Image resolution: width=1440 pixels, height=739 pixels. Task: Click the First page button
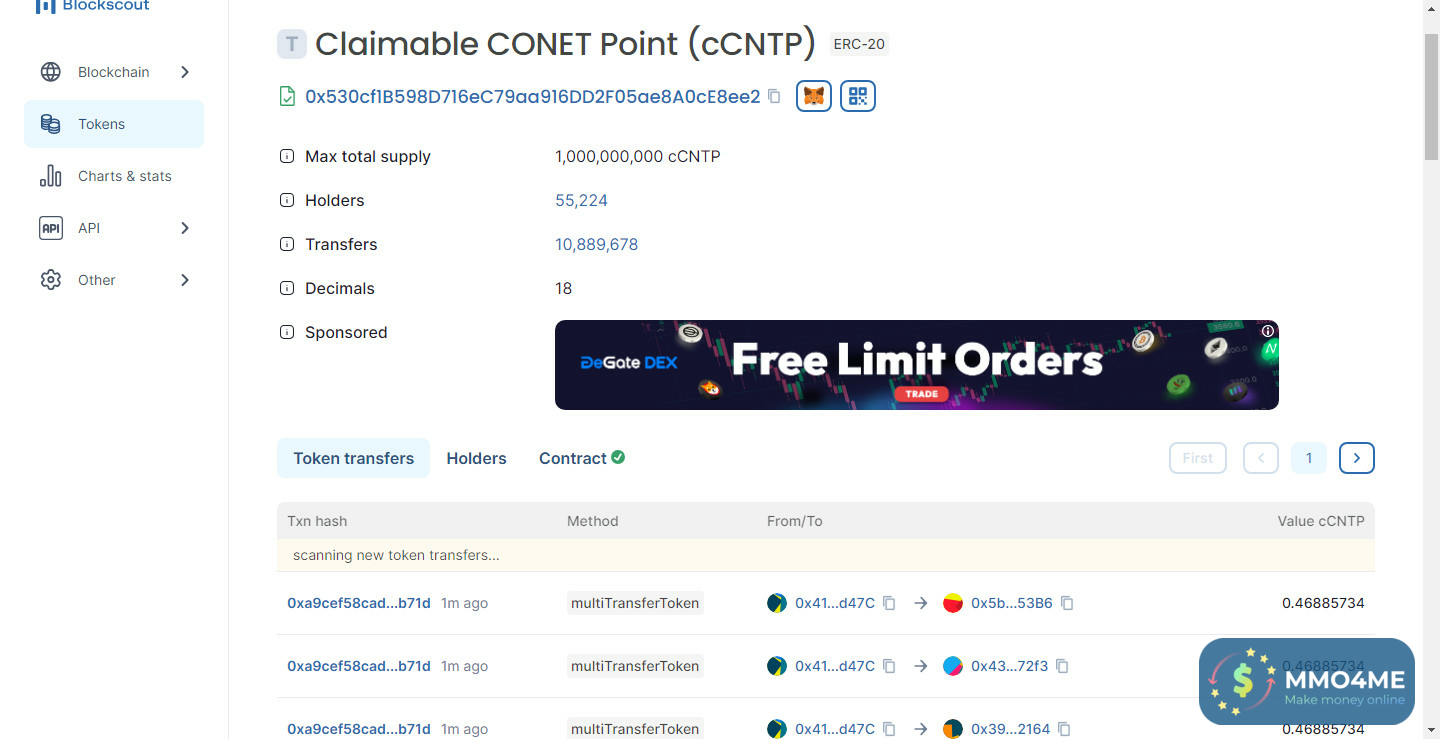[1198, 458]
